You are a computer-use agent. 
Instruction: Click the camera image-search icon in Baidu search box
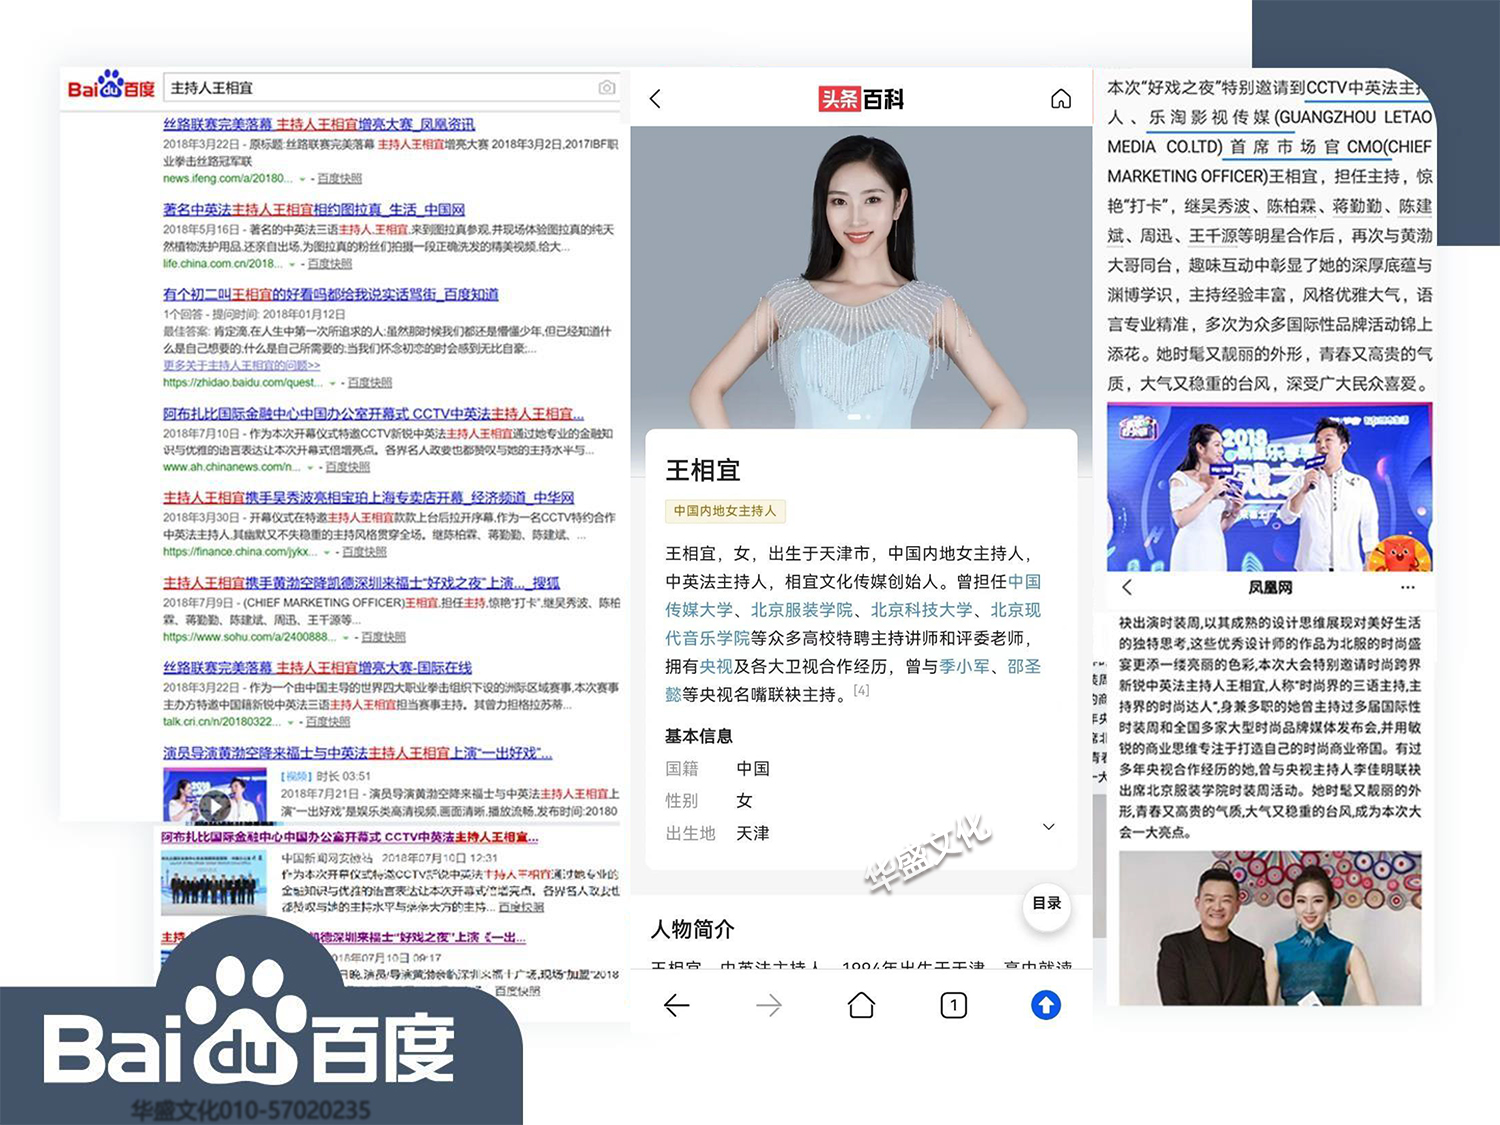(x=606, y=88)
